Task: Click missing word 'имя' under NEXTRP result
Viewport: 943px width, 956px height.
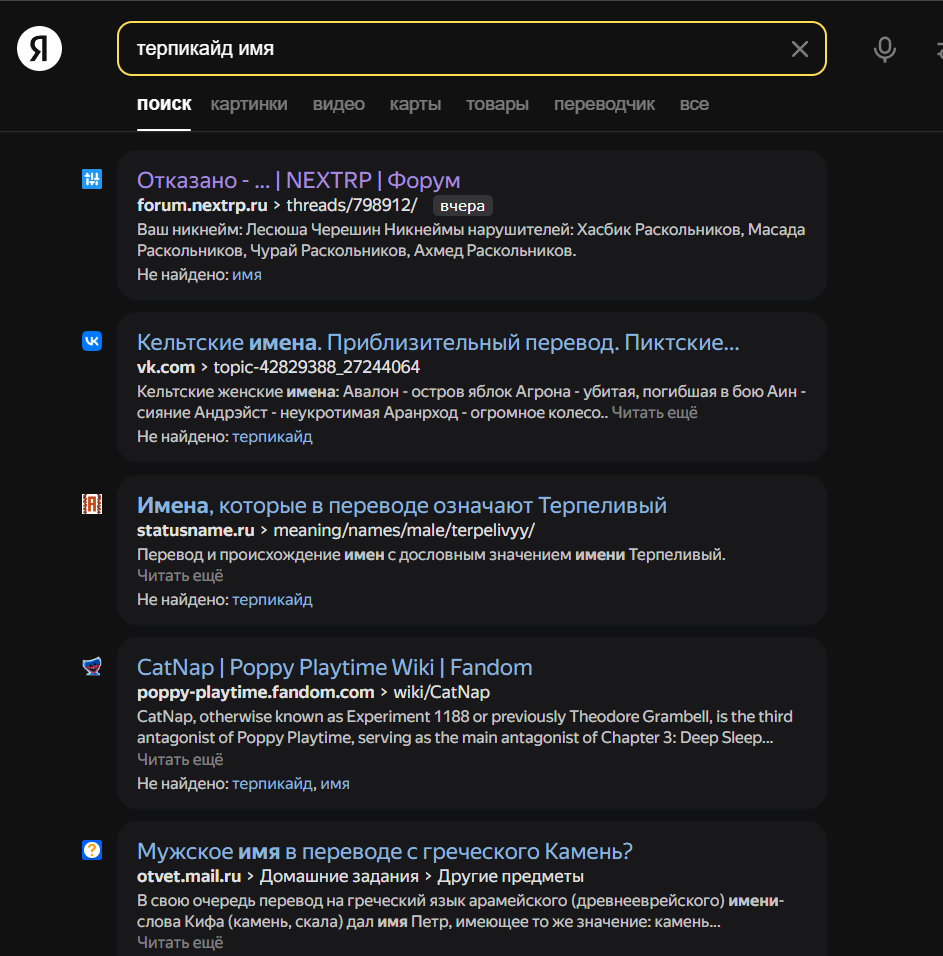Action: tap(247, 275)
